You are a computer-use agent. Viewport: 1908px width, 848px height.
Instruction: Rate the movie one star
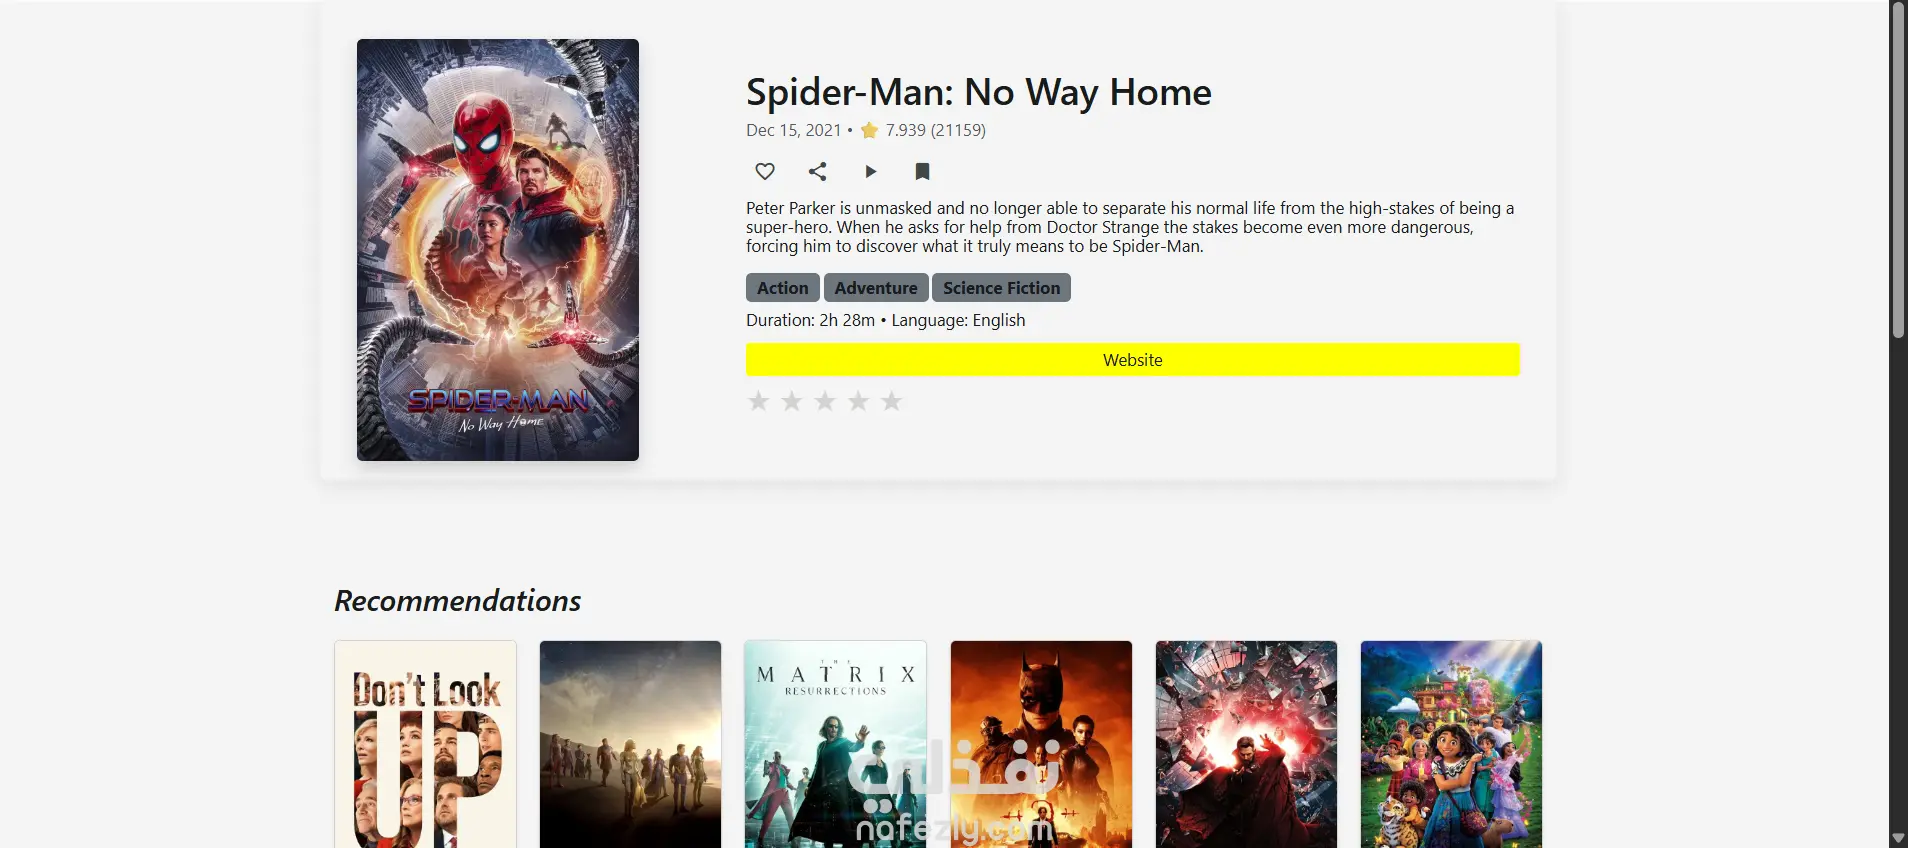click(x=758, y=401)
